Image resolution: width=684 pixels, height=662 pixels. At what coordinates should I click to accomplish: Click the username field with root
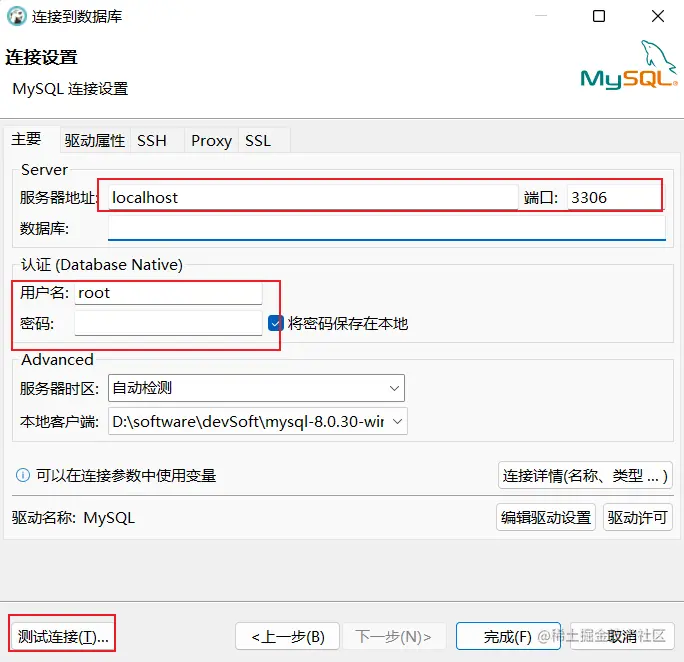[168, 293]
